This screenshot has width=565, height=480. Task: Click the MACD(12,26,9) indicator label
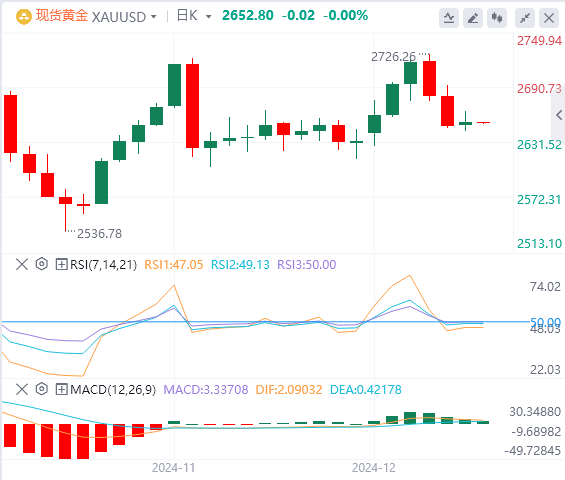click(x=113, y=390)
